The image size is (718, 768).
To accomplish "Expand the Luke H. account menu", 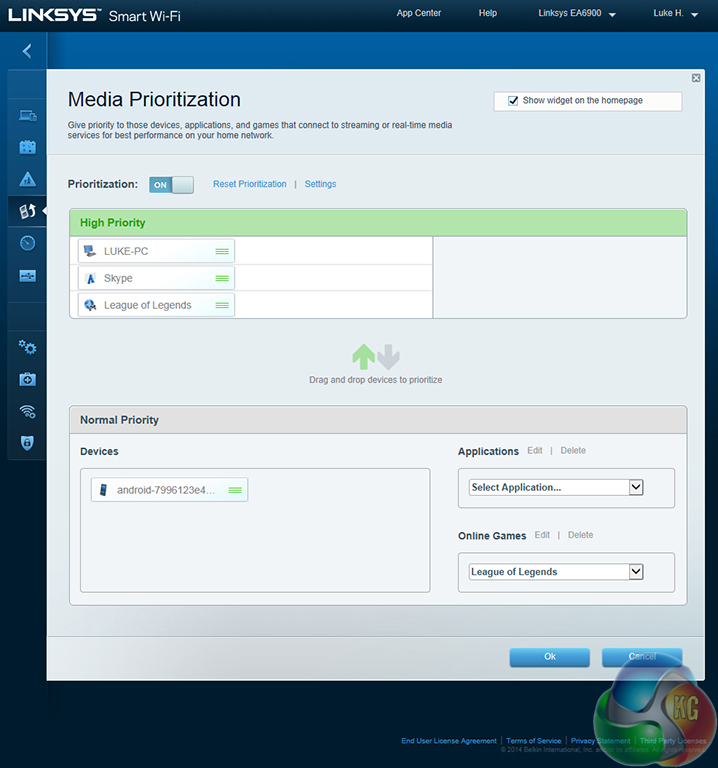I will 675,14.
